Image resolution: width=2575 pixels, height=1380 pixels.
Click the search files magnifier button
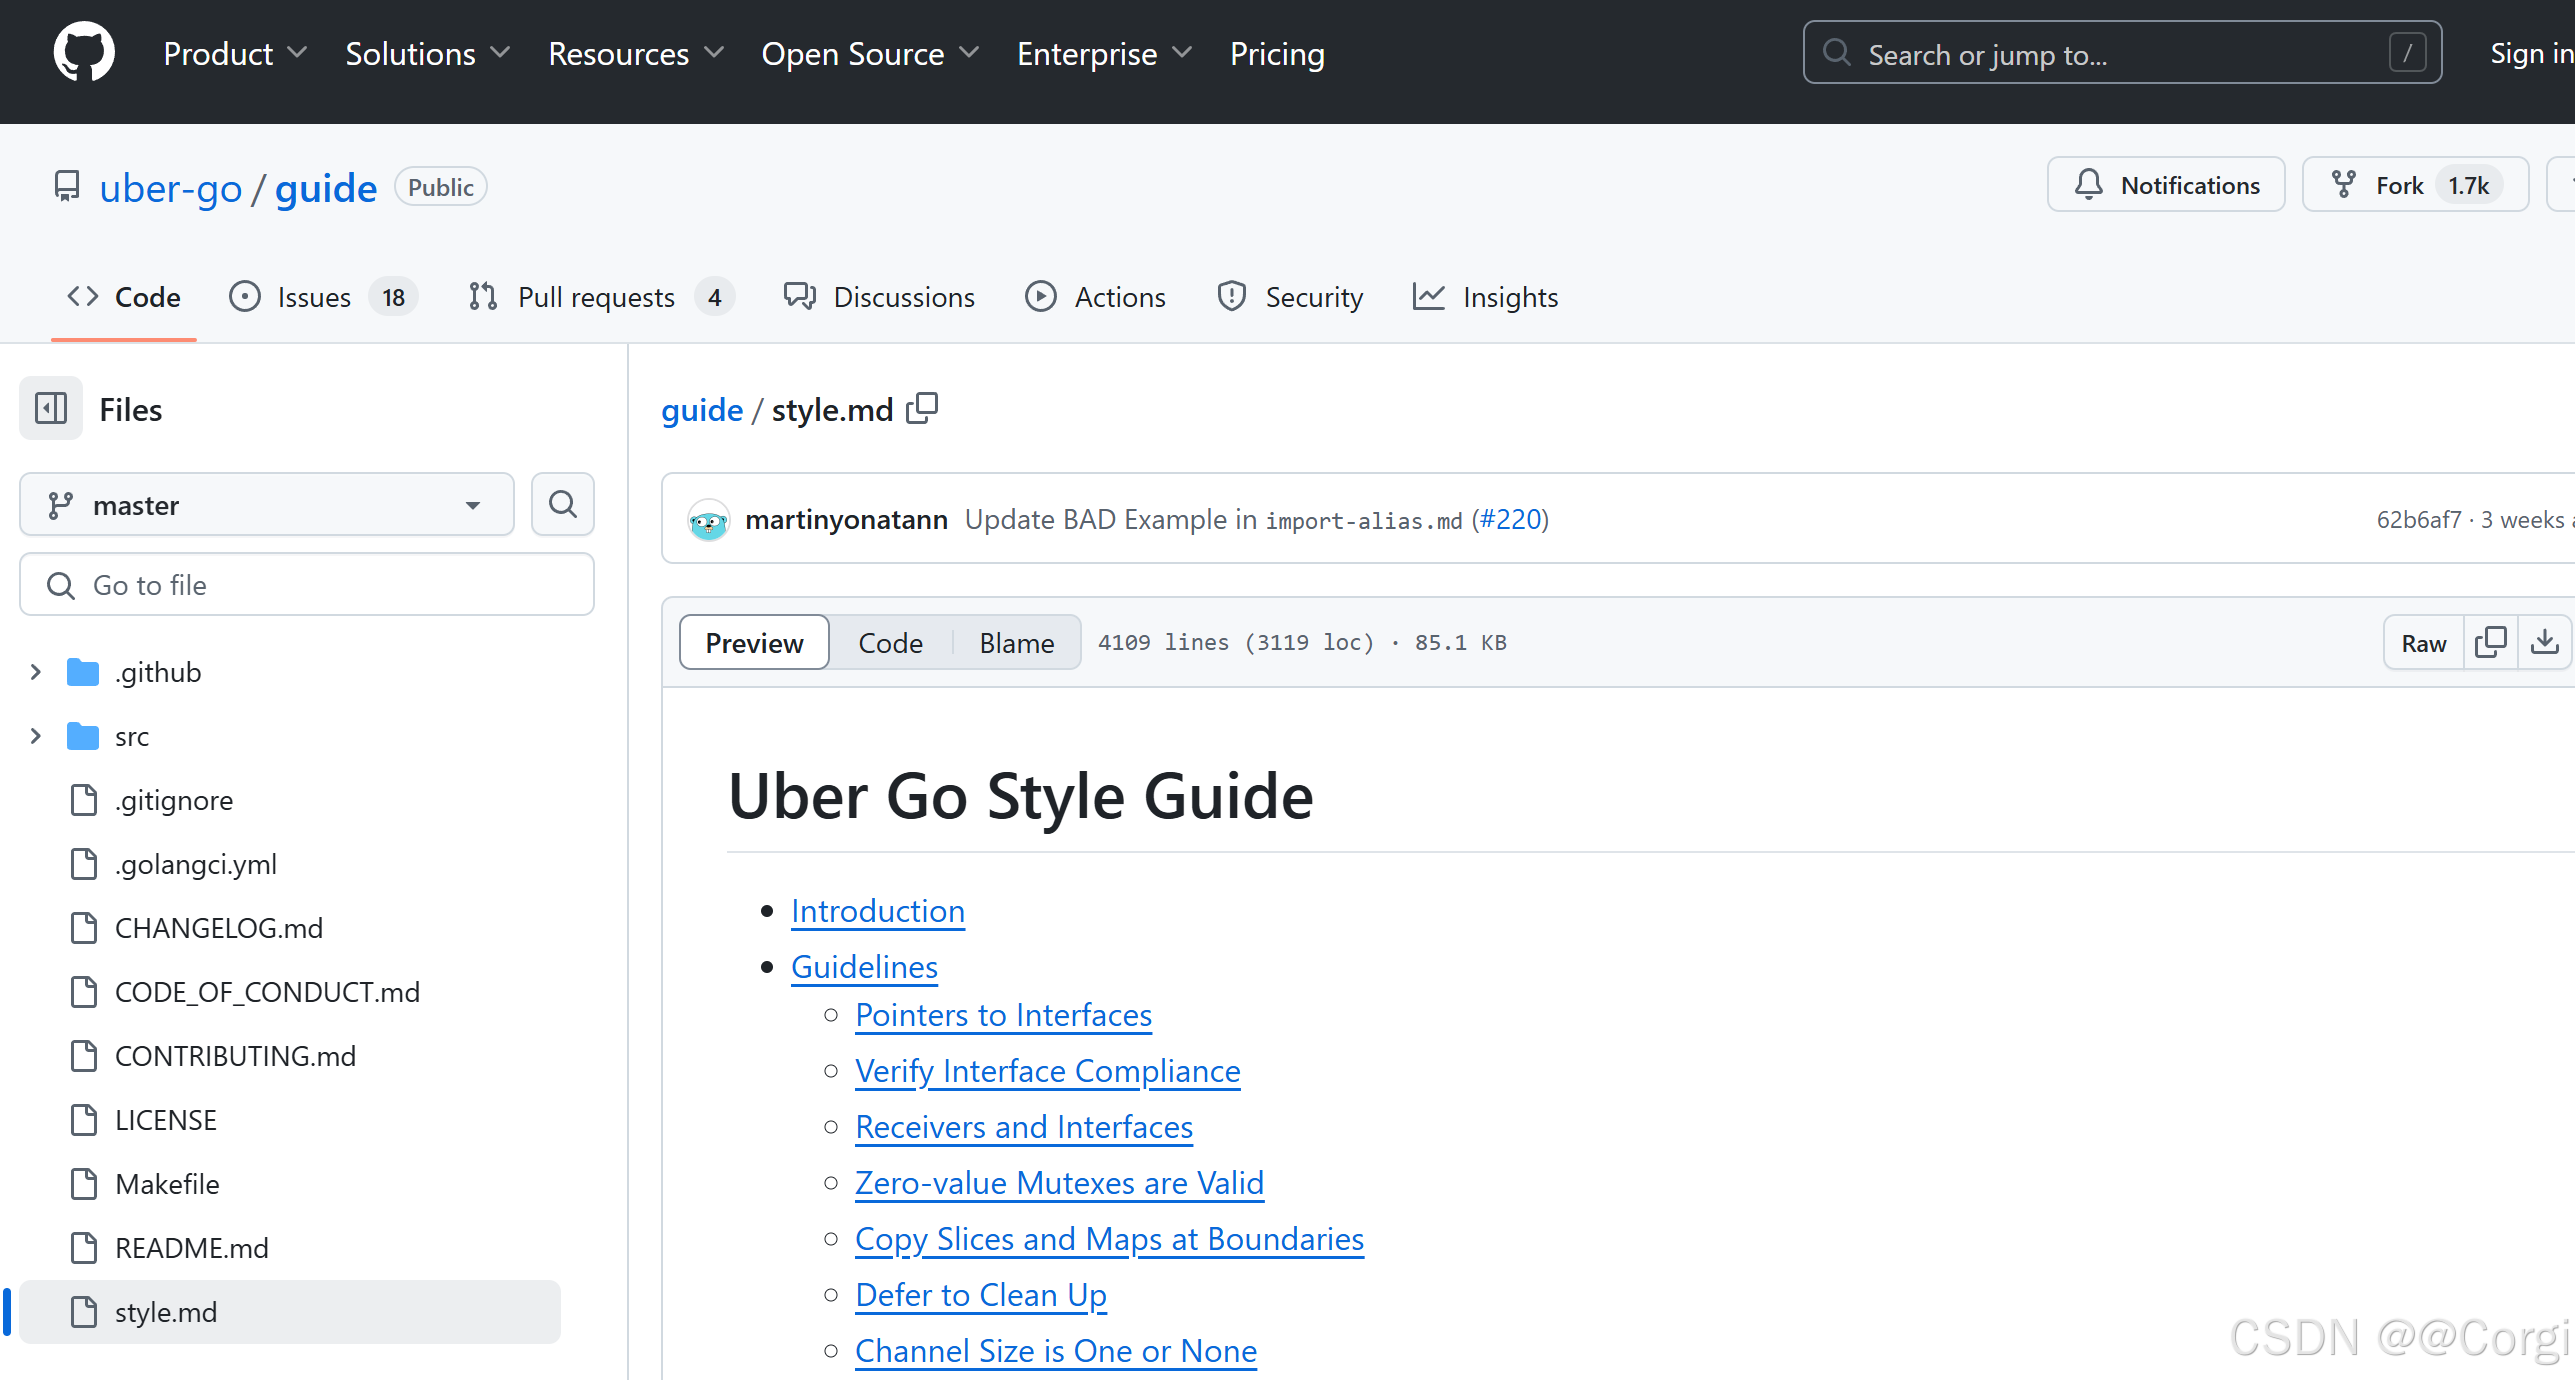[563, 504]
